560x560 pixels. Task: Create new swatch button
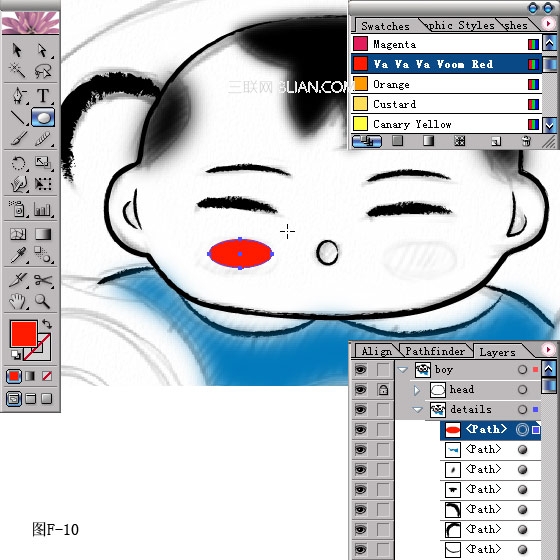495,141
